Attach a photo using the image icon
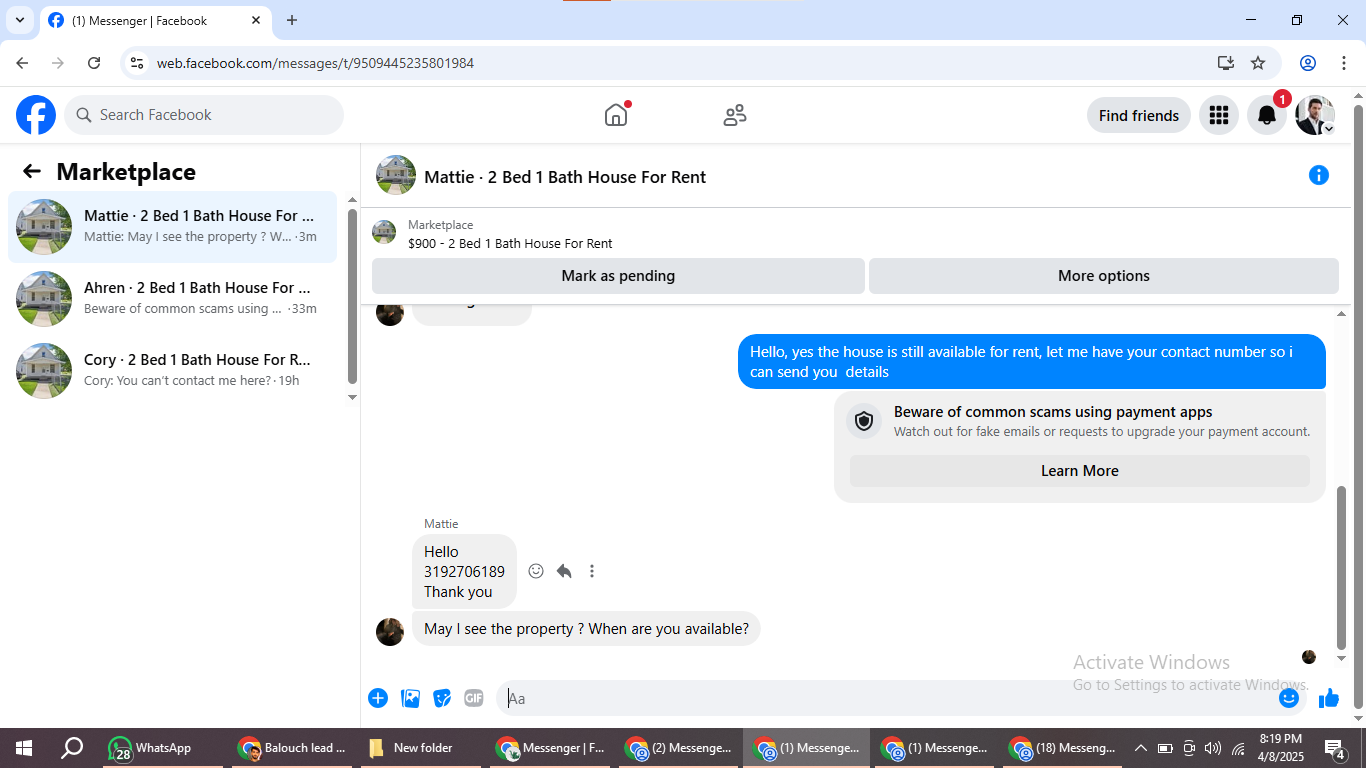The image size is (1366, 768). click(410, 698)
